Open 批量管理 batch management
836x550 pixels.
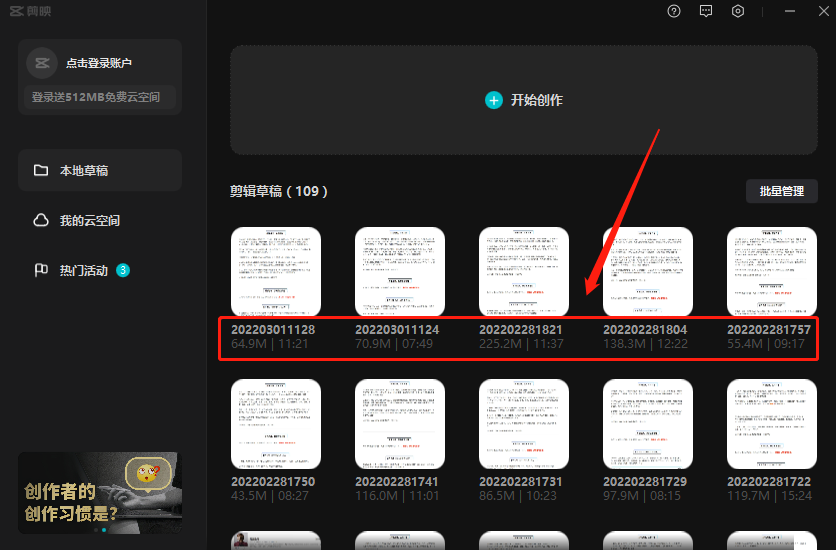pyautogui.click(x=782, y=191)
